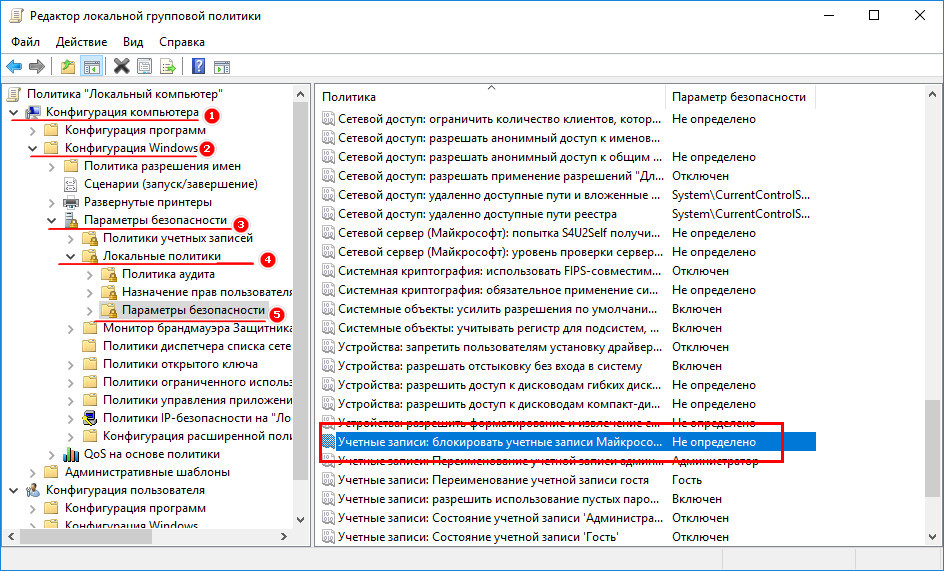The height and width of the screenshot is (571, 944).
Task: Click icon beside Состояние учетной записи 'Гость' policy
Action: point(328,537)
